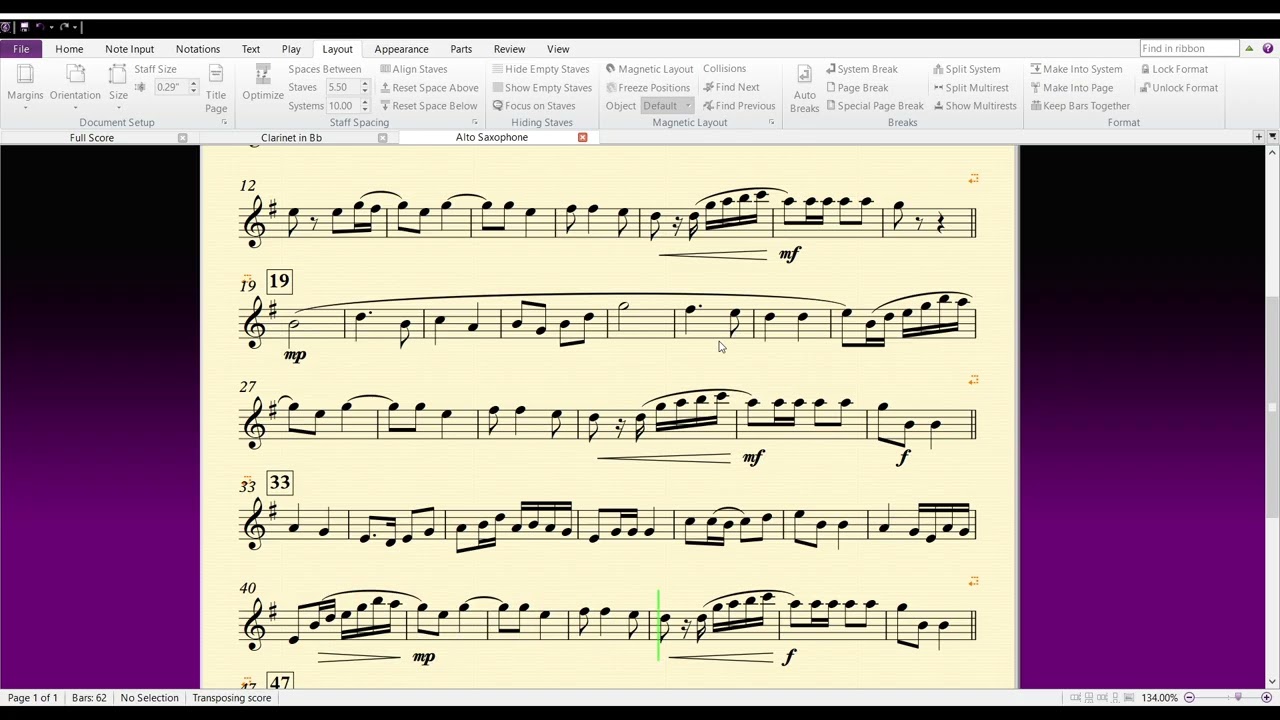
Task: Open Staff Spacing dialog launcher
Action: 475,122
